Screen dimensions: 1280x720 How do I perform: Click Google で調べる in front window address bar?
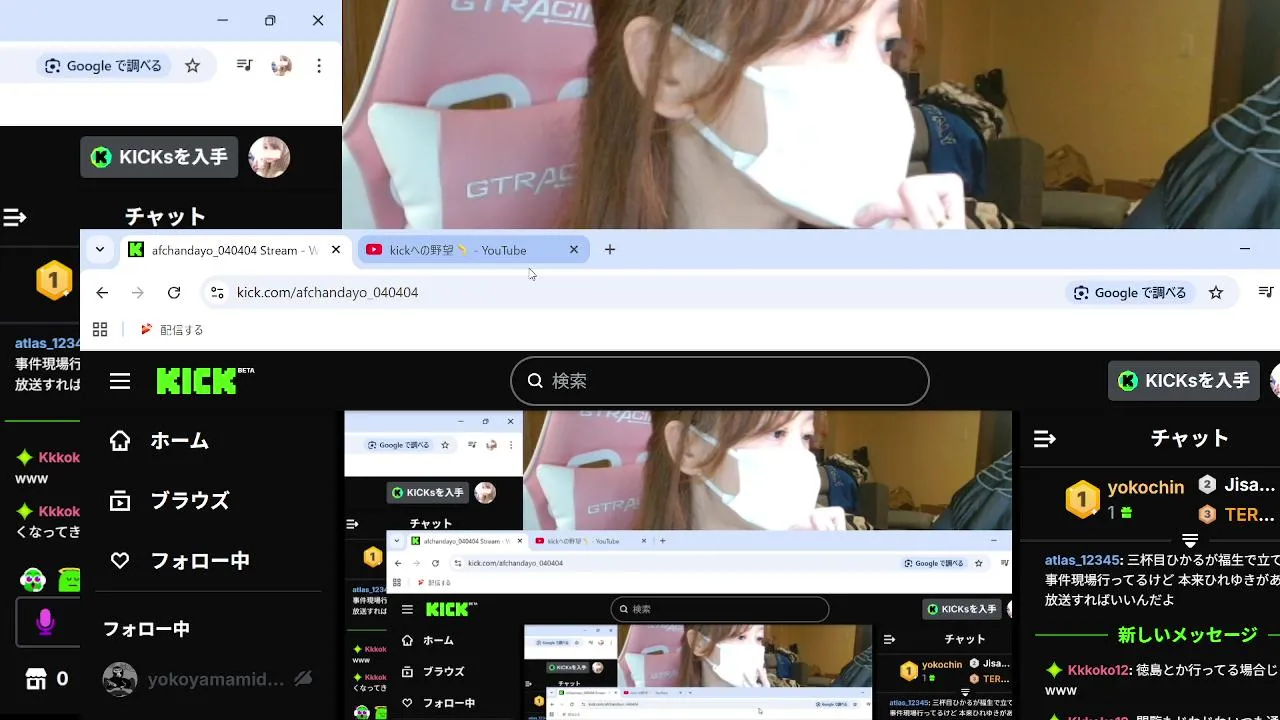click(1130, 293)
